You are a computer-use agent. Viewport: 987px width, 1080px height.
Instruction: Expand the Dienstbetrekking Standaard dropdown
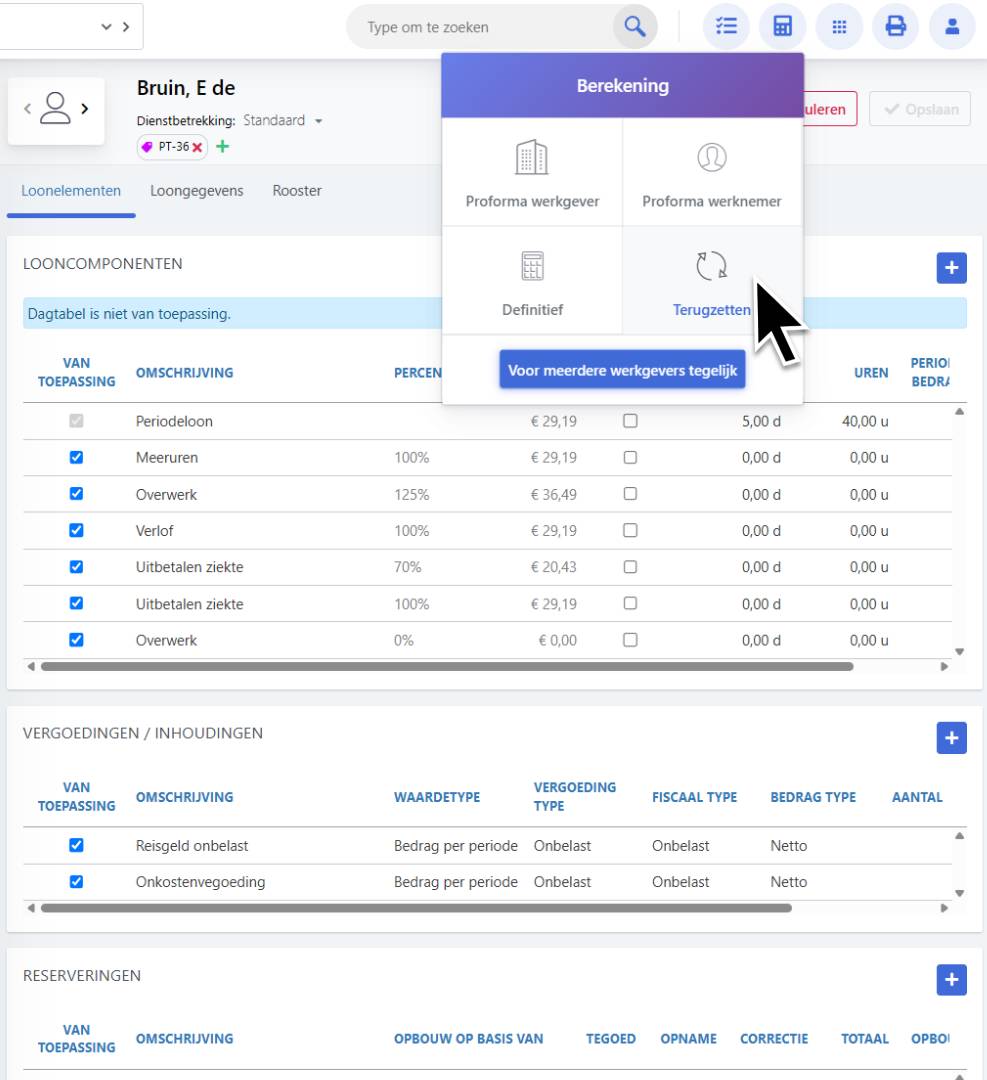[x=319, y=121]
